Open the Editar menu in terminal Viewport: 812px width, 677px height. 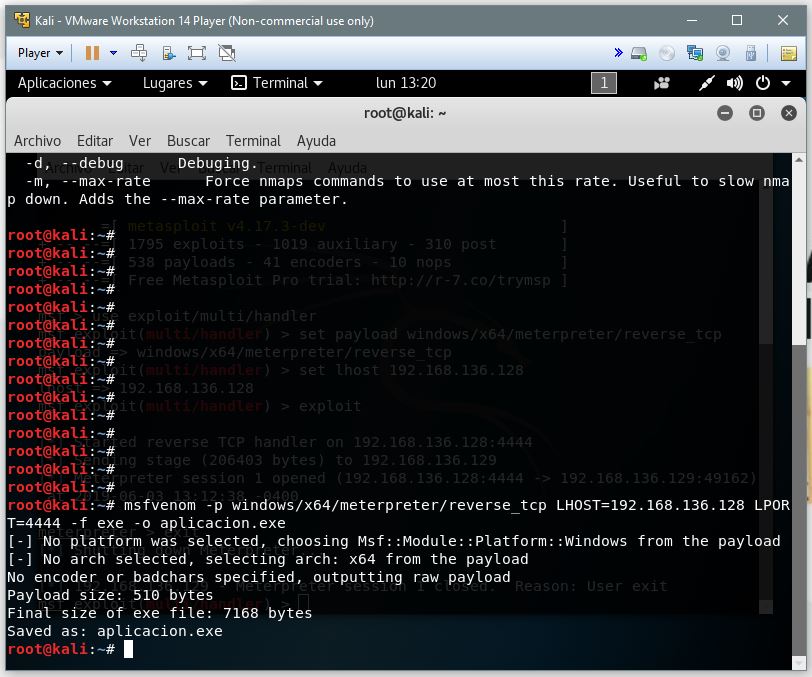click(95, 141)
